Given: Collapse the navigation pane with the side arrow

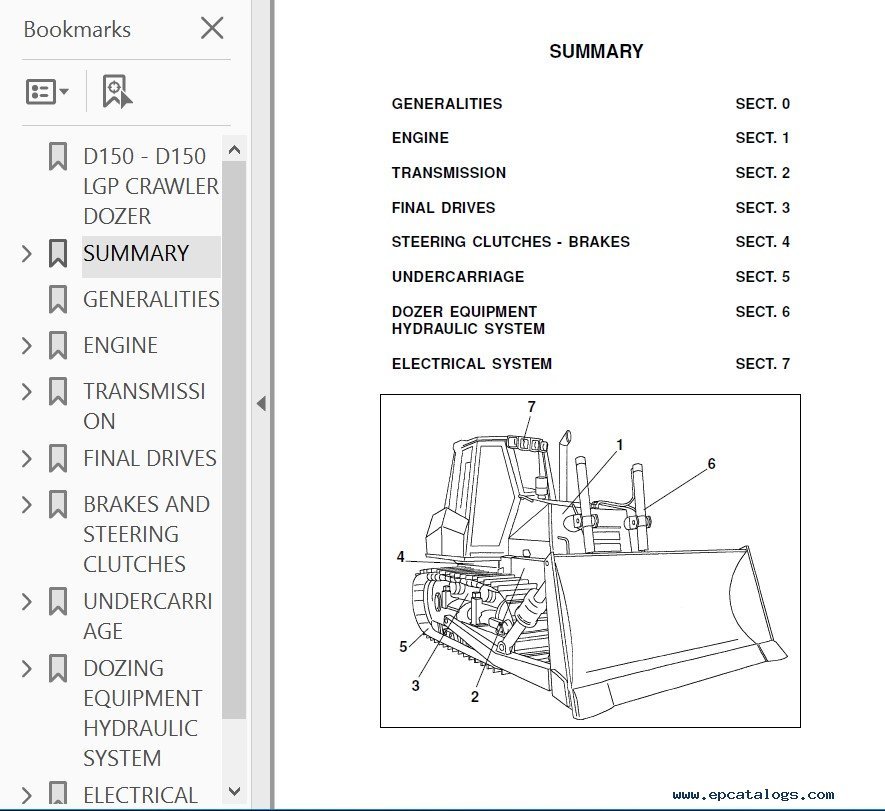Looking at the screenshot, I should pos(261,404).
